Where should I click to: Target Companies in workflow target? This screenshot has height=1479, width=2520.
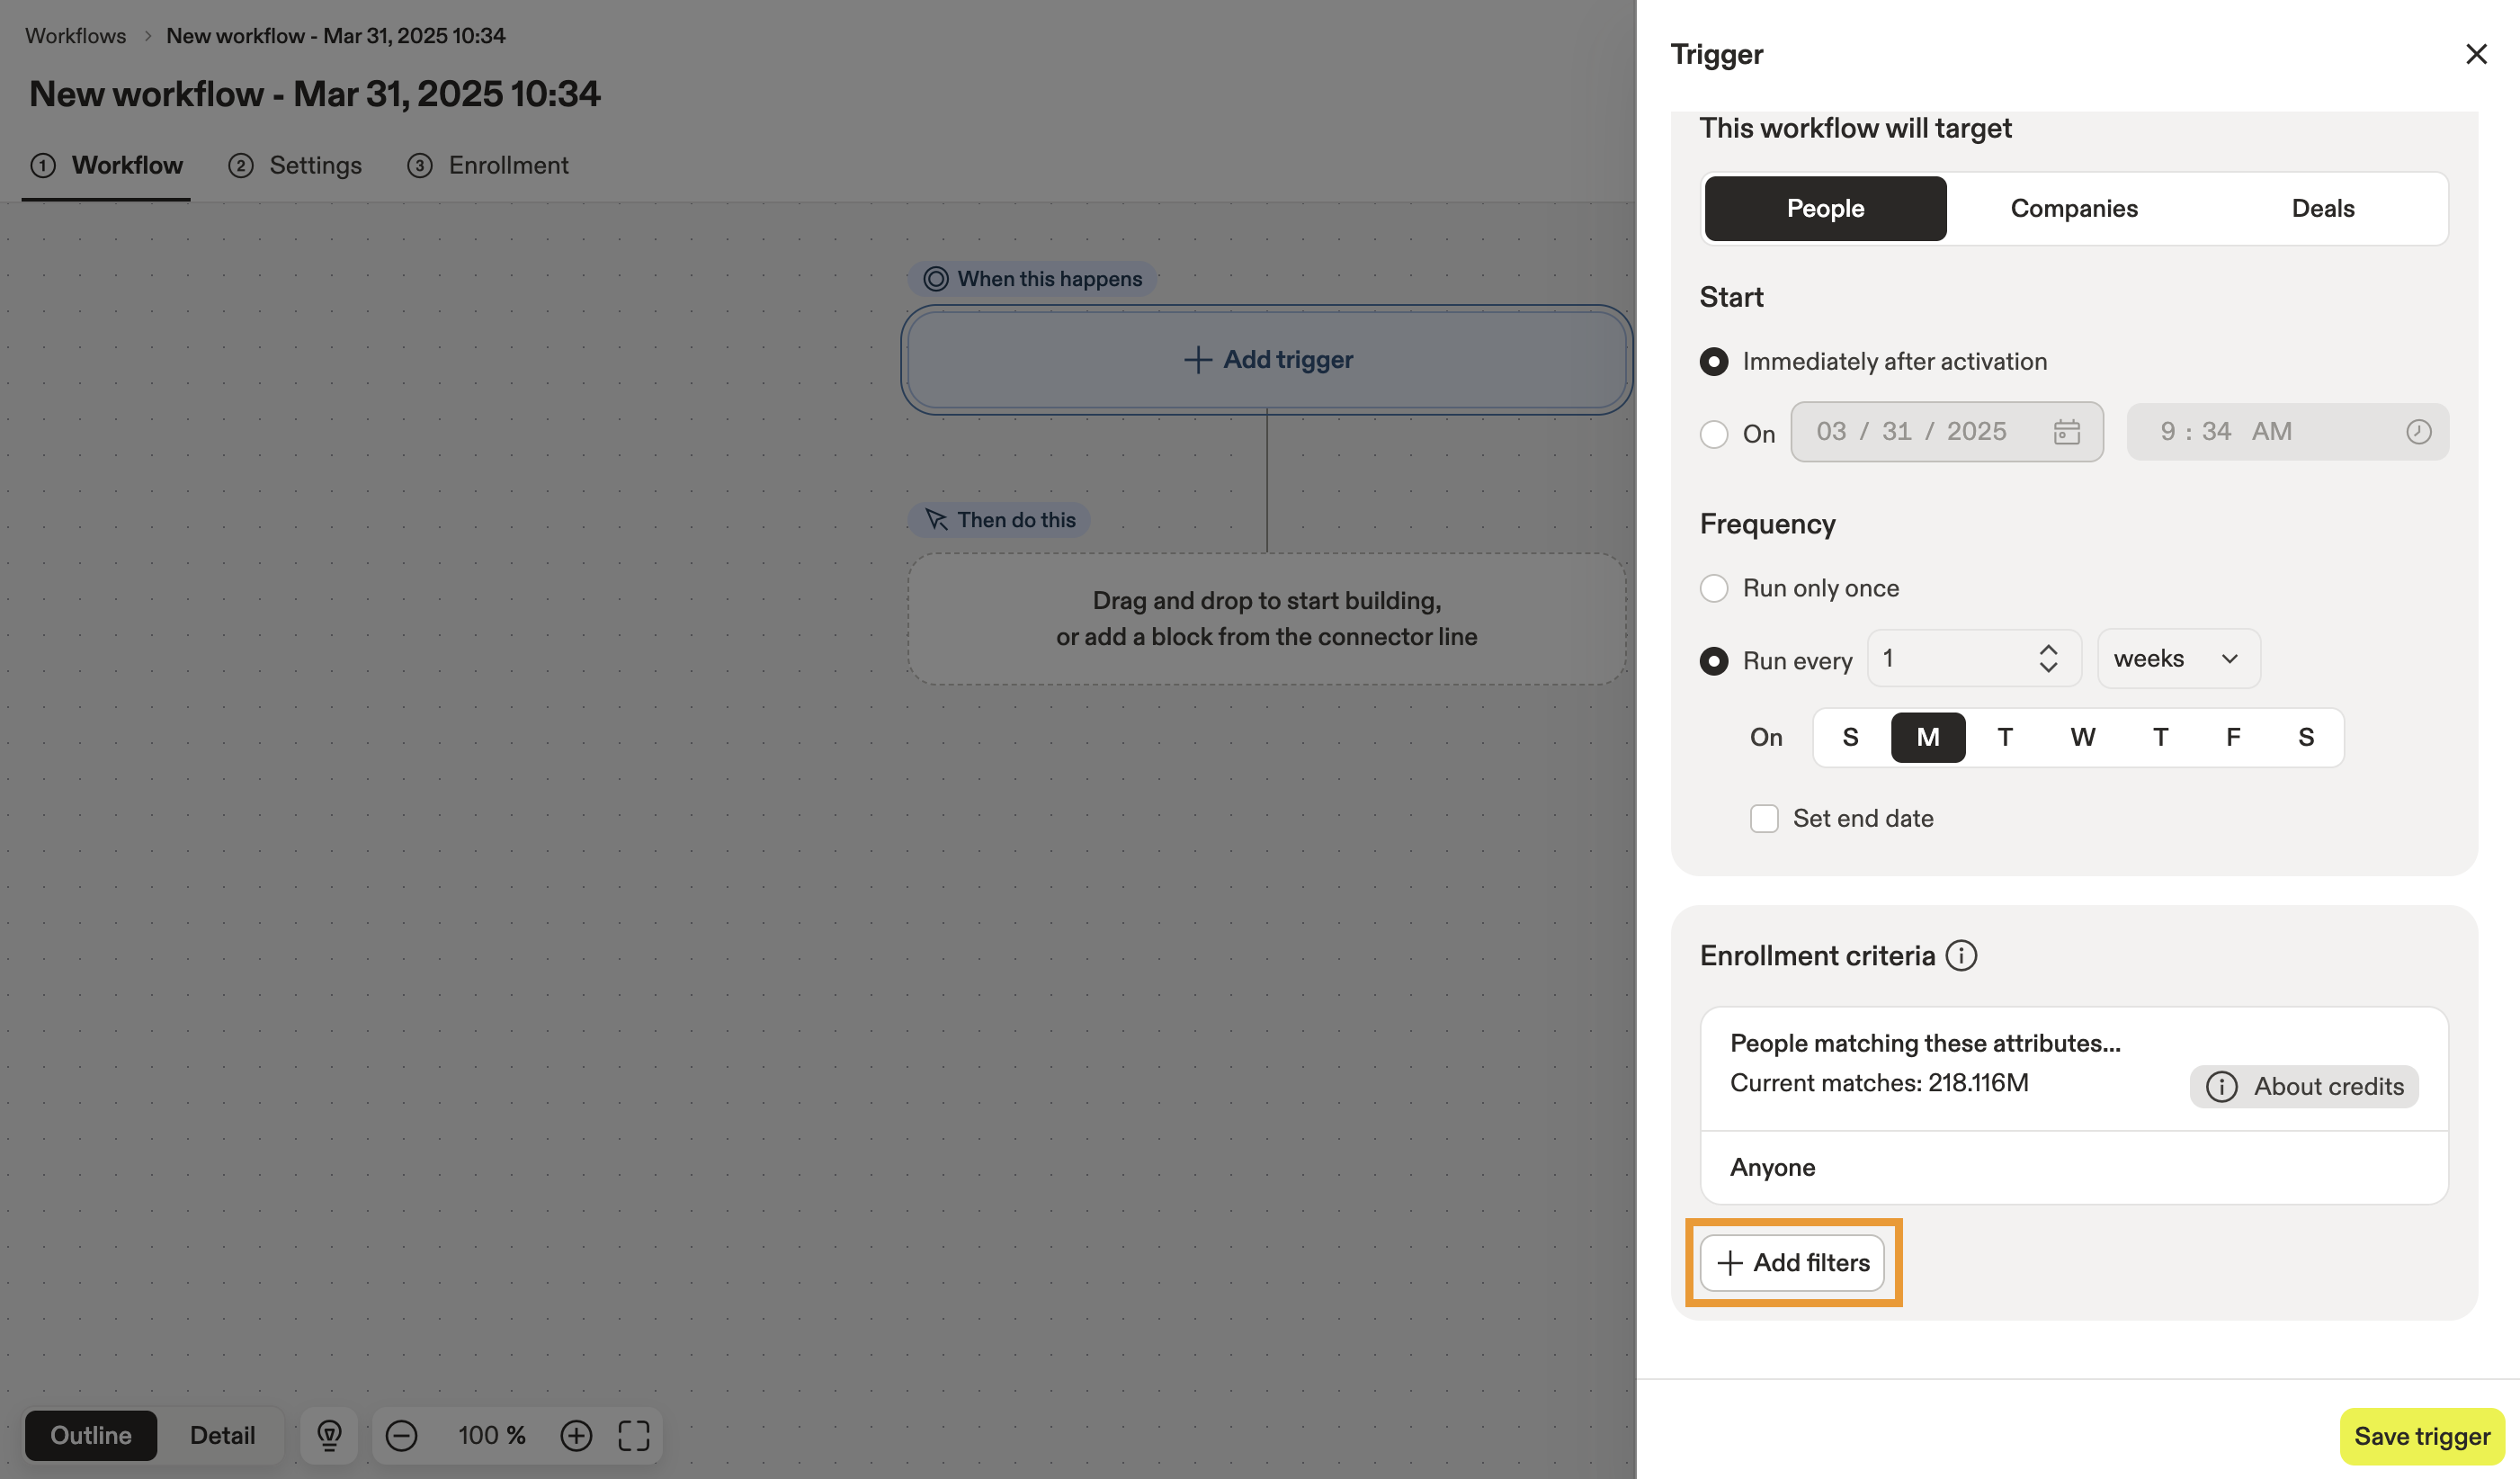coord(2074,208)
